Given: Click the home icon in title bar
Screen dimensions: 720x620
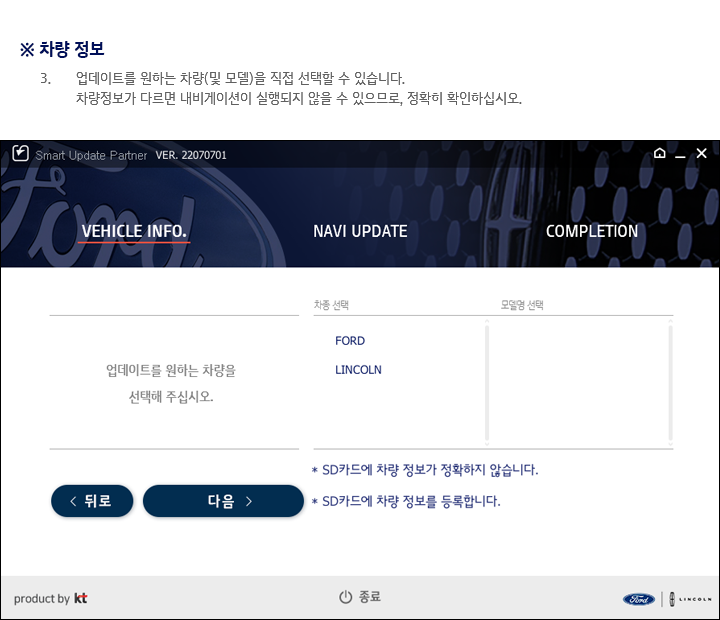Looking at the screenshot, I should (x=659, y=153).
